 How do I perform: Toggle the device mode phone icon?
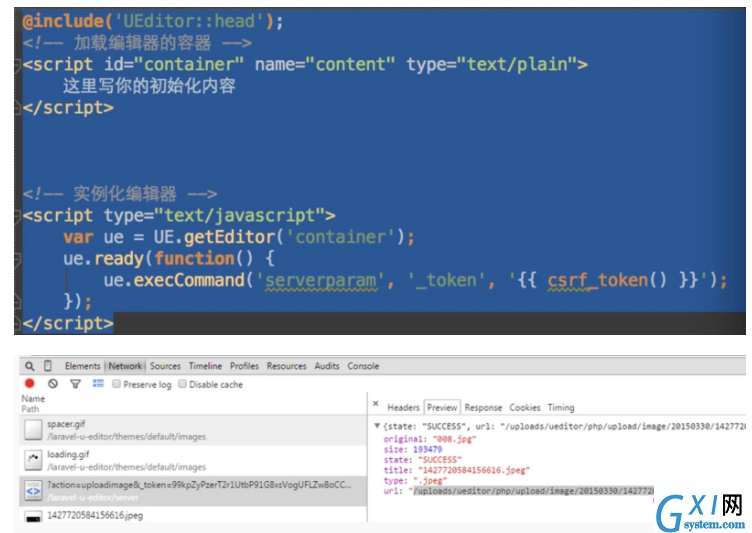[x=47, y=366]
